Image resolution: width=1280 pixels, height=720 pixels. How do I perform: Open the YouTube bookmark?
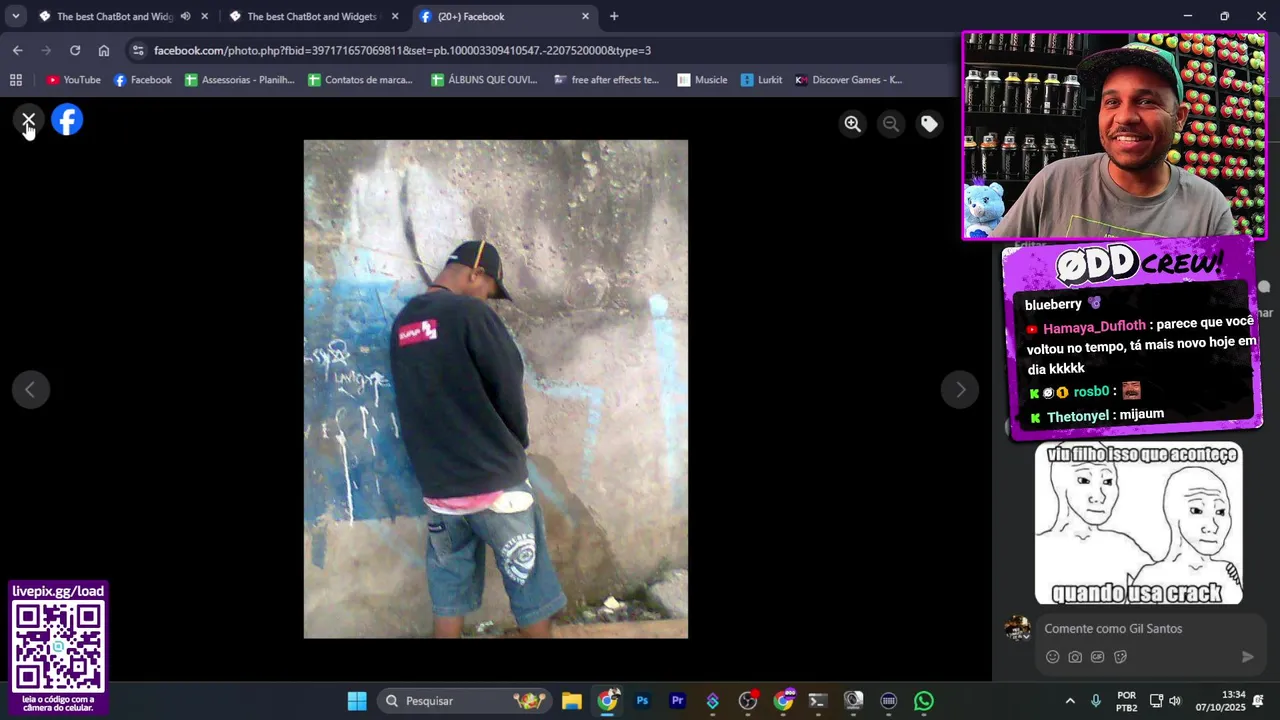coord(73,80)
